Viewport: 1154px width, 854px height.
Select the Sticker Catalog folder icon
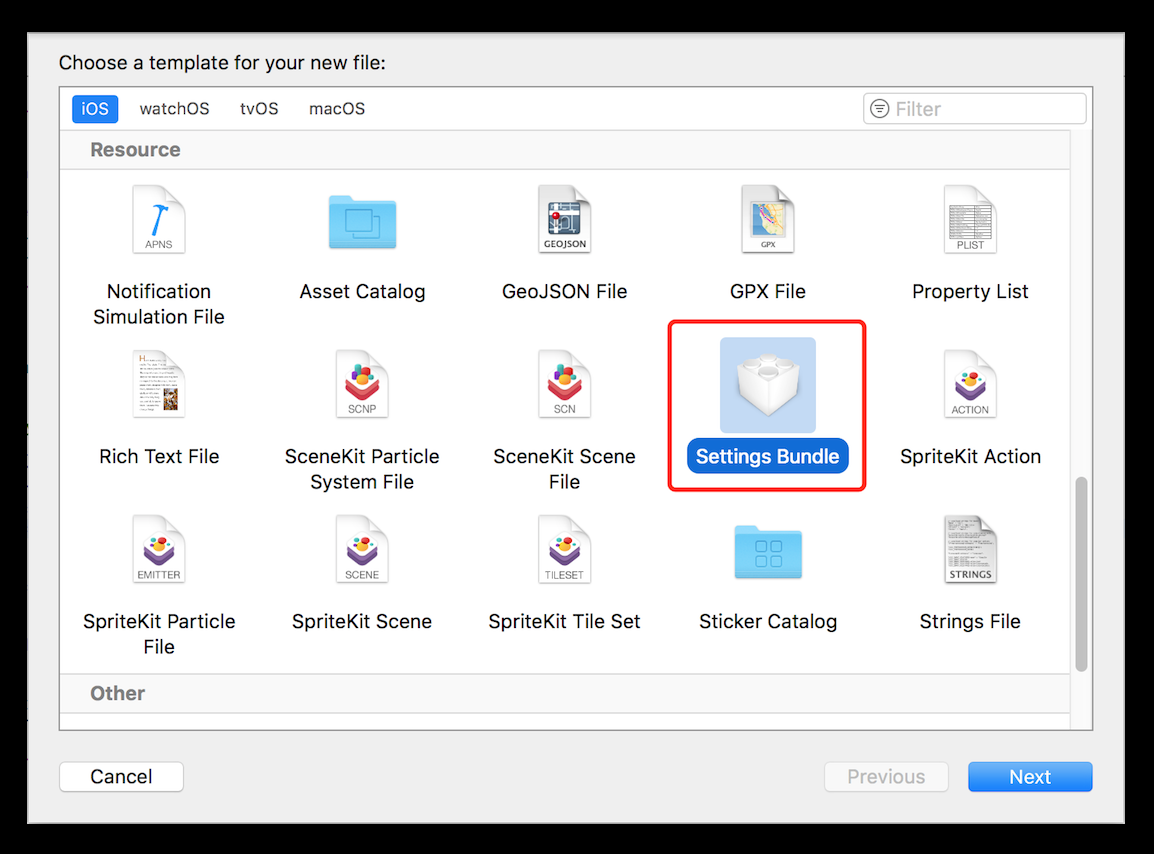767,551
